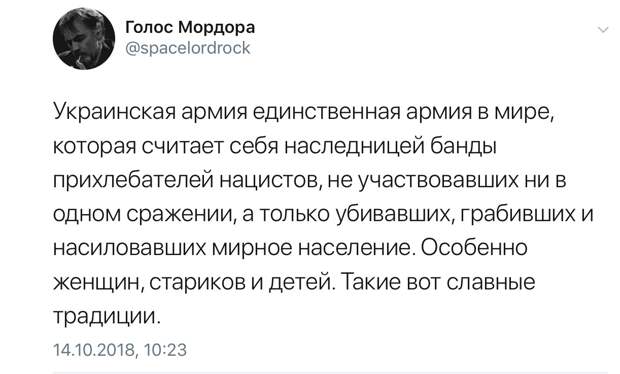Click the 14.10.2018, 10:23 timestamp
The image size is (620, 374).
(119, 350)
